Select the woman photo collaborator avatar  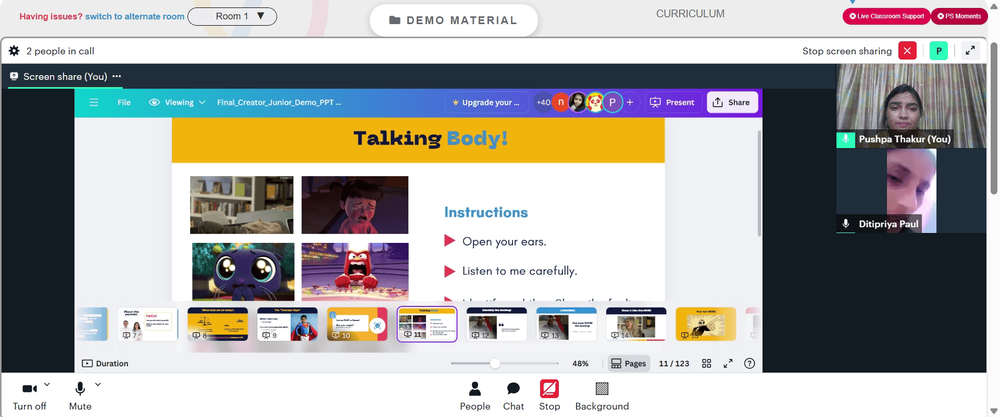[577, 102]
